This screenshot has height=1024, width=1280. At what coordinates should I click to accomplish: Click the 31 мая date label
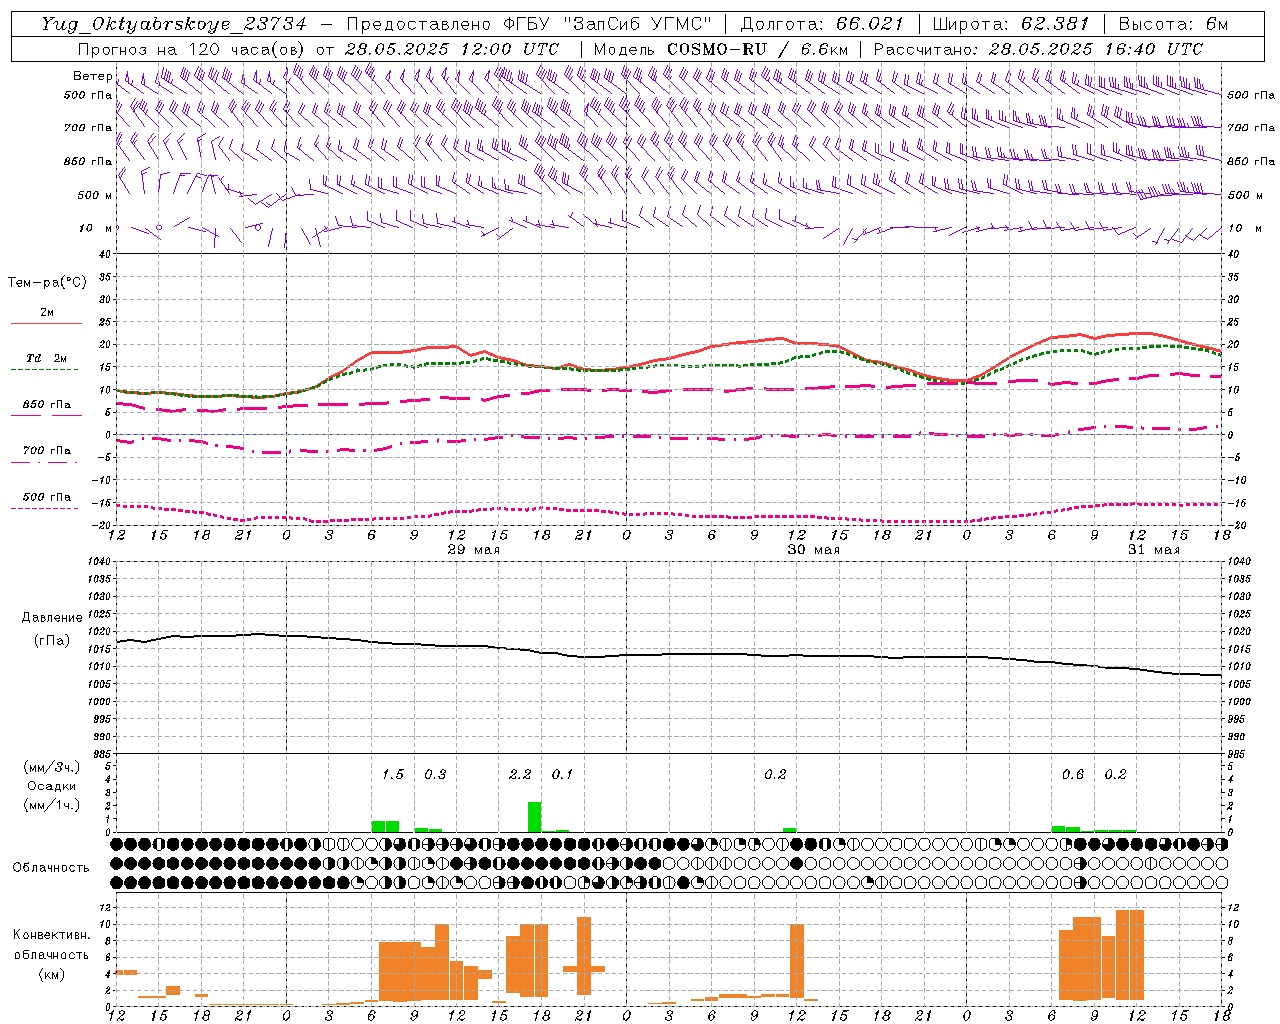tap(1154, 549)
